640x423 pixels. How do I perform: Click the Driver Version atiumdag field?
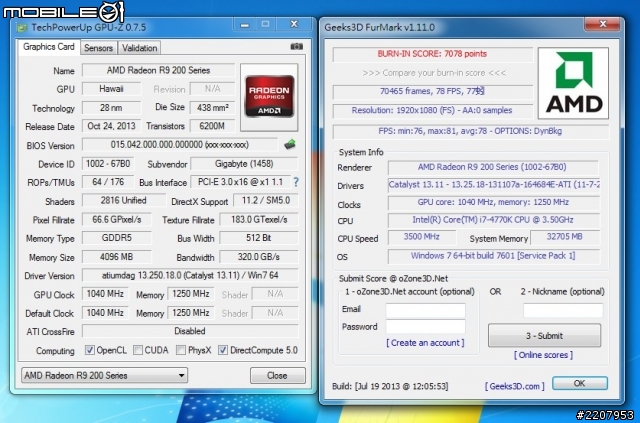190,276
